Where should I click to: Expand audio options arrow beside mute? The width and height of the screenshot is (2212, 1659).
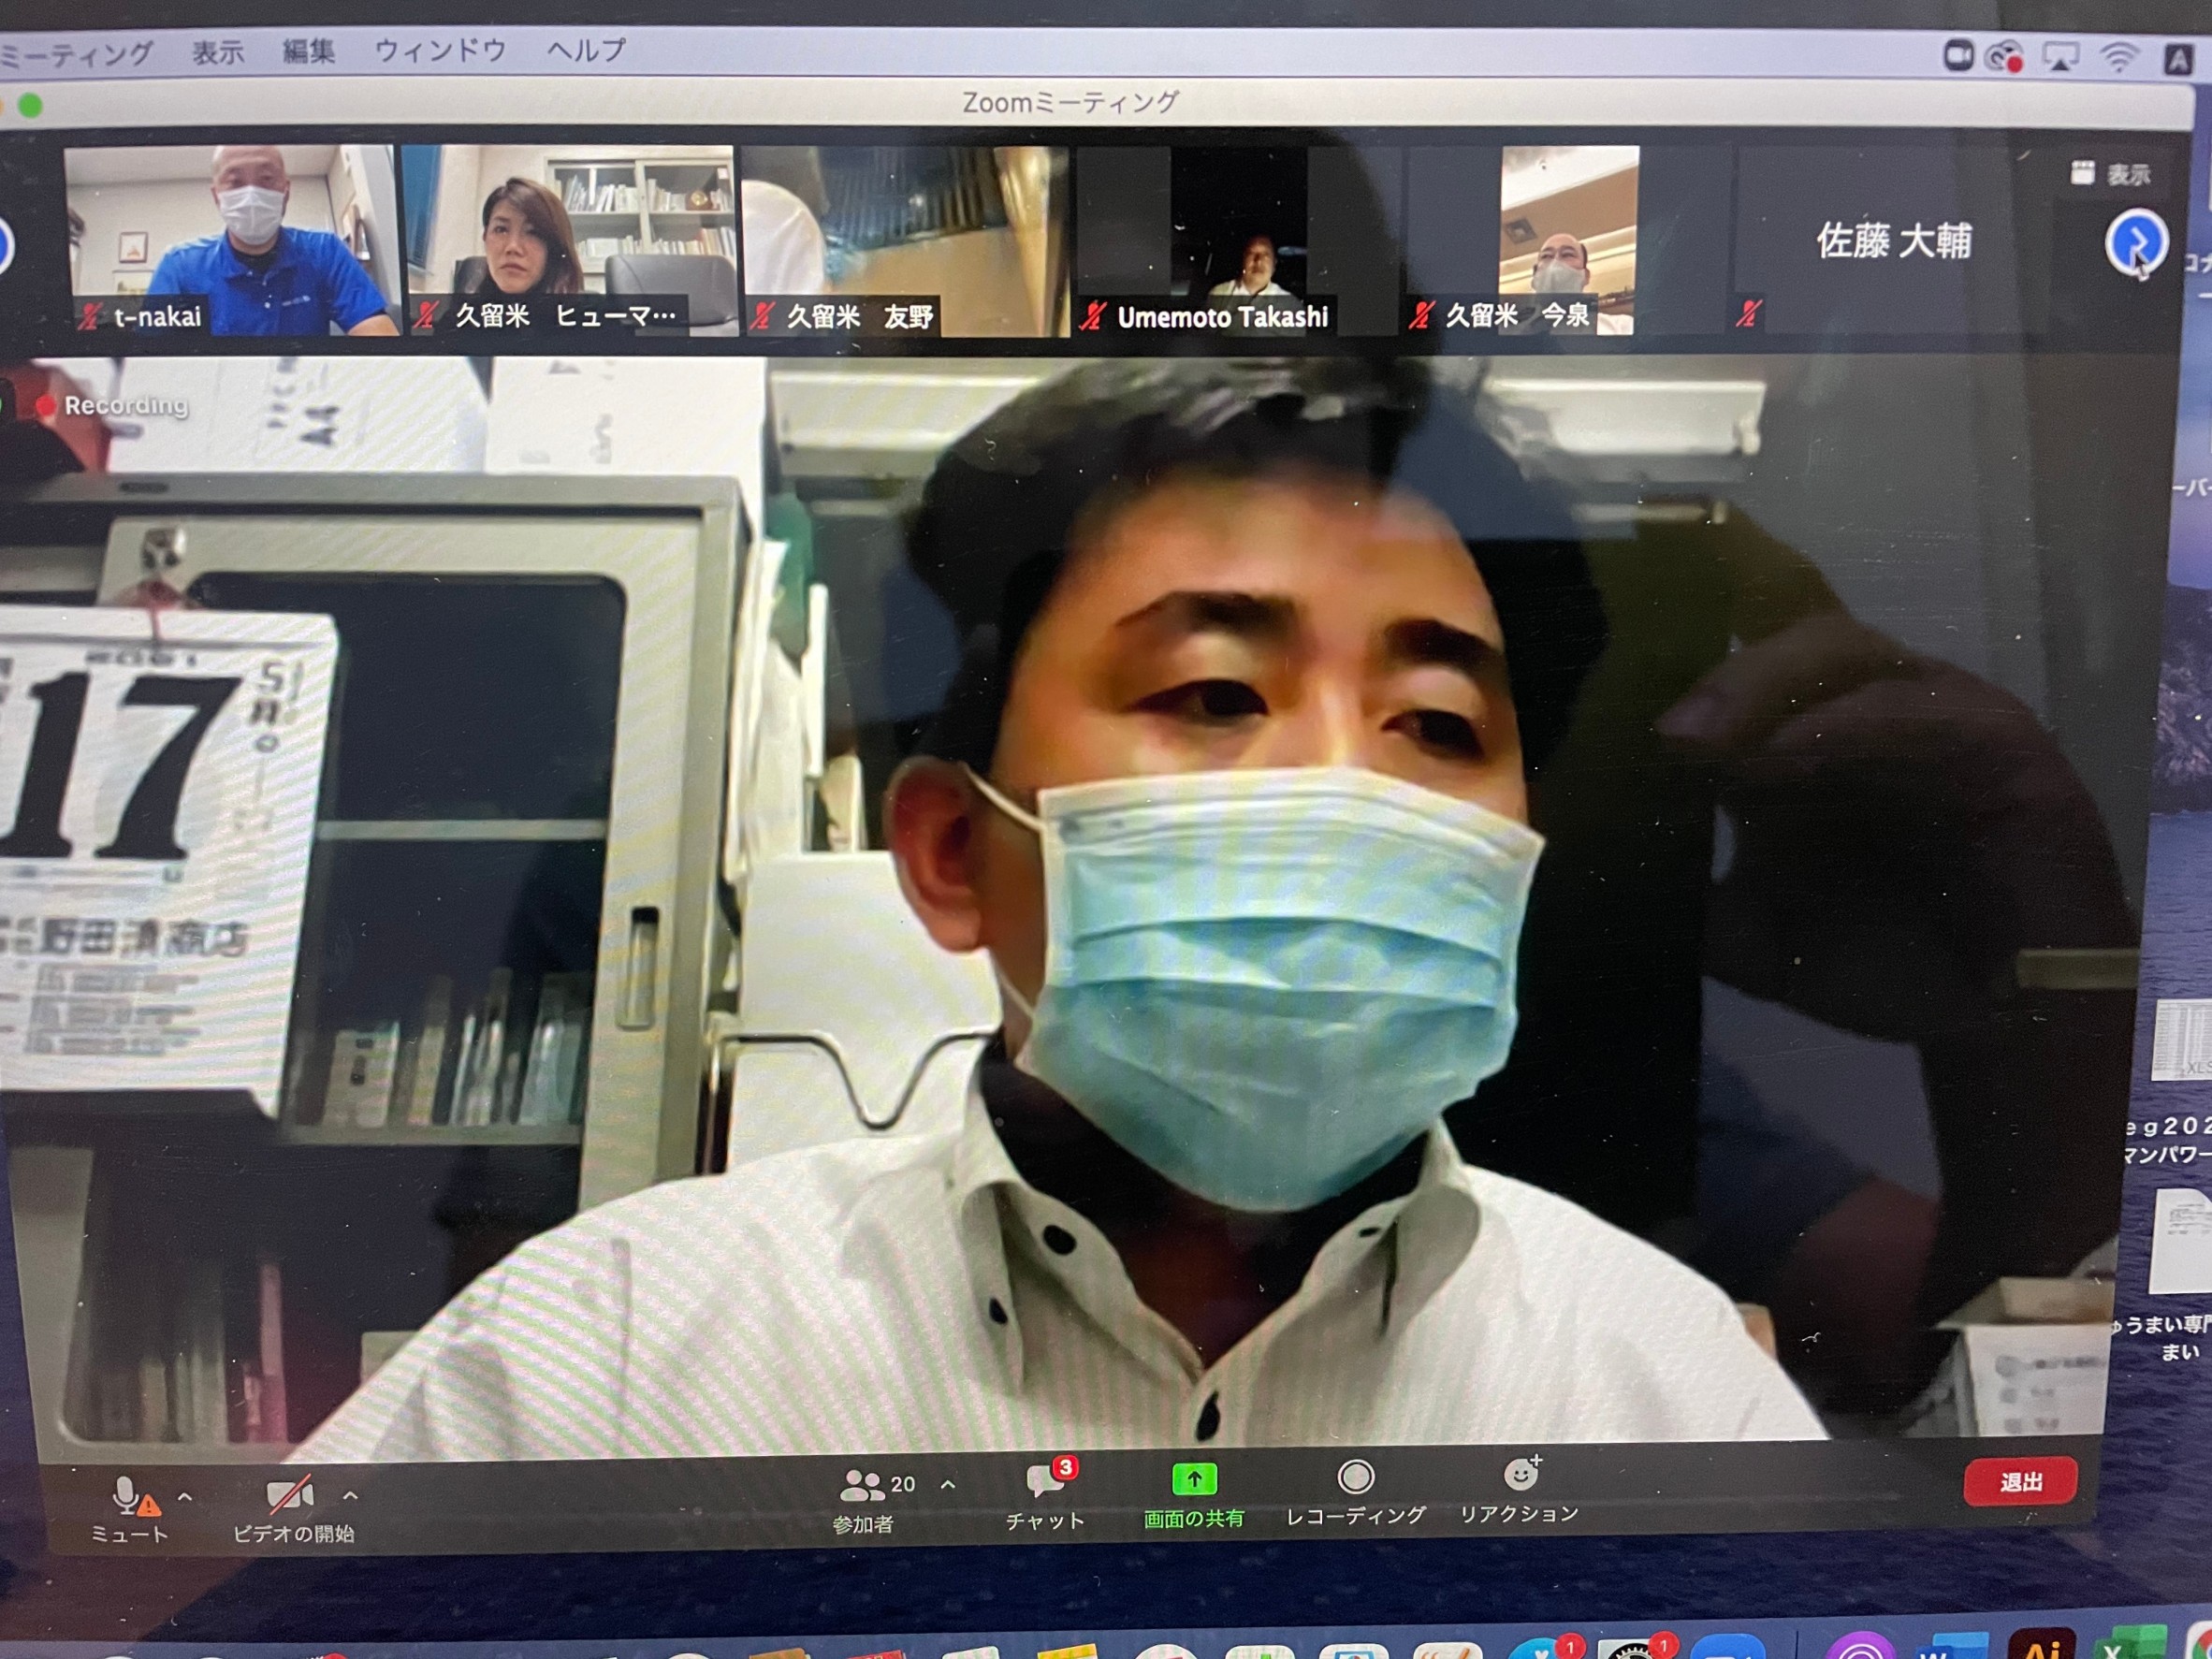click(x=185, y=1497)
